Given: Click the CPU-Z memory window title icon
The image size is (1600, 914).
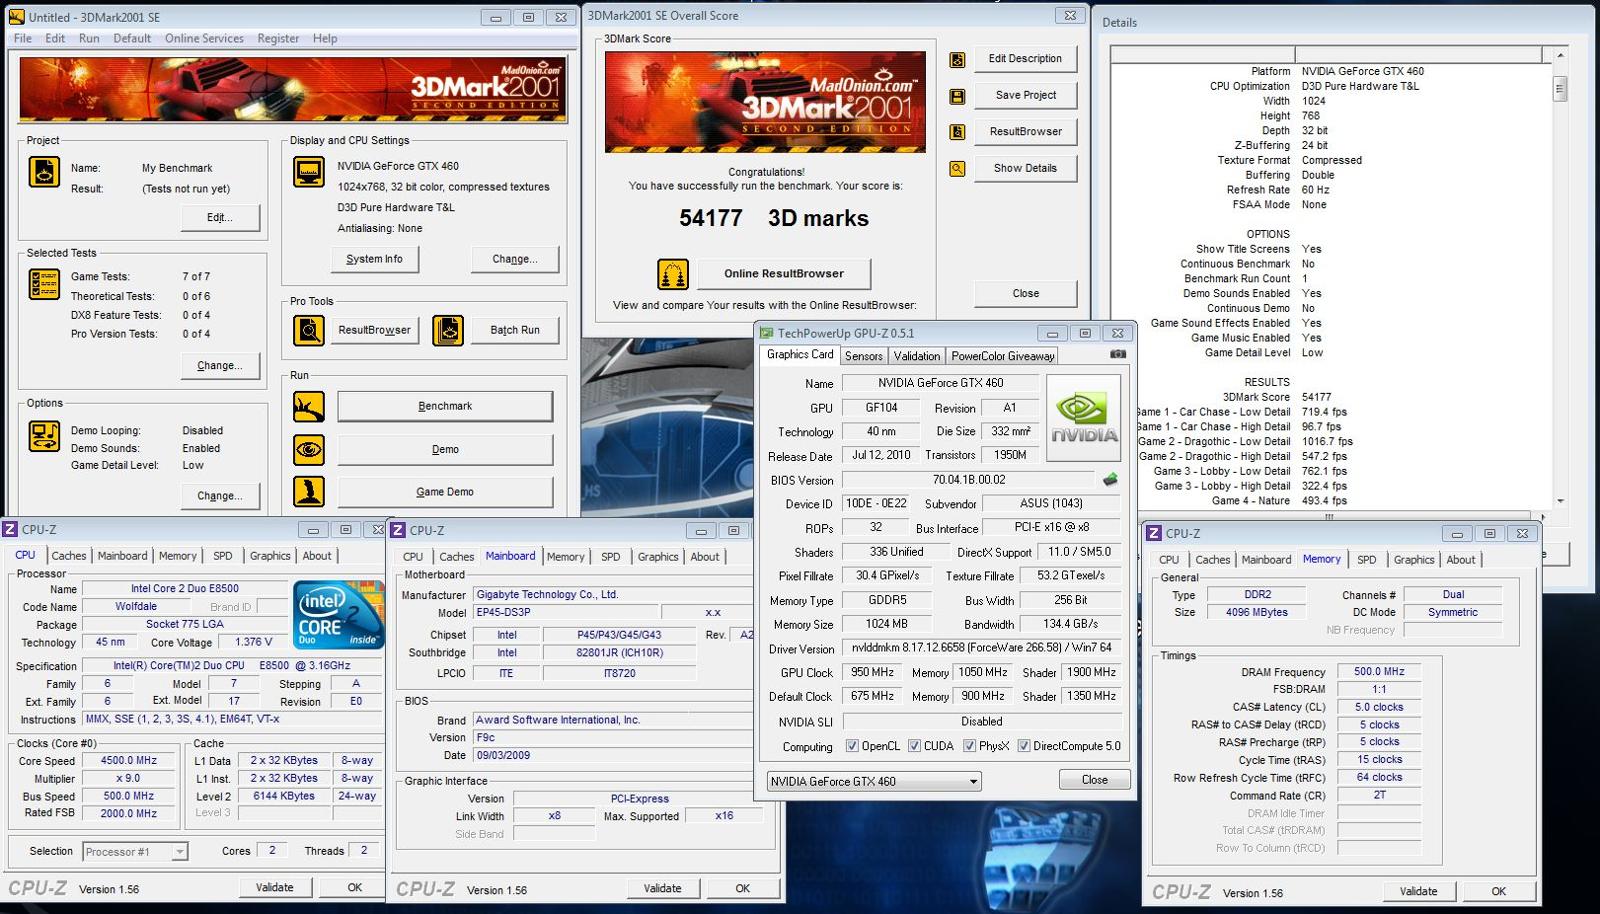Looking at the screenshot, I should [x=1154, y=533].
